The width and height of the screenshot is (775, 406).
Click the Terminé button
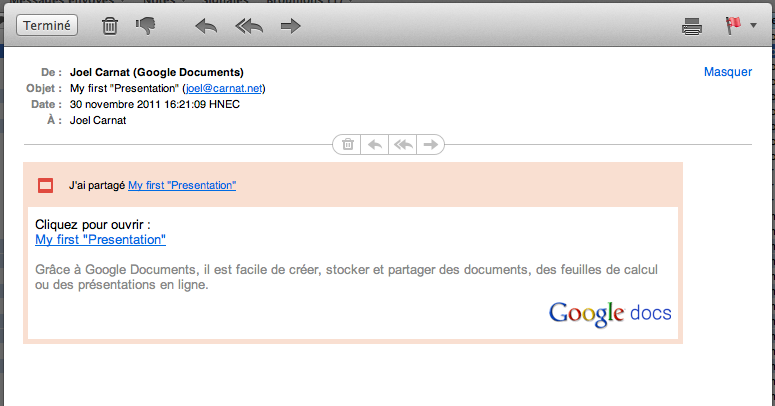tap(47, 25)
